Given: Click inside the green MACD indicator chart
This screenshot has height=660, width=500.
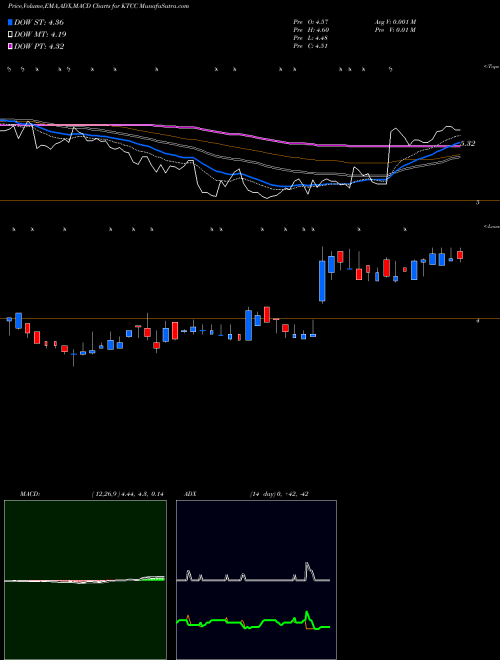Looking at the screenshot, I should click(x=85, y=580).
